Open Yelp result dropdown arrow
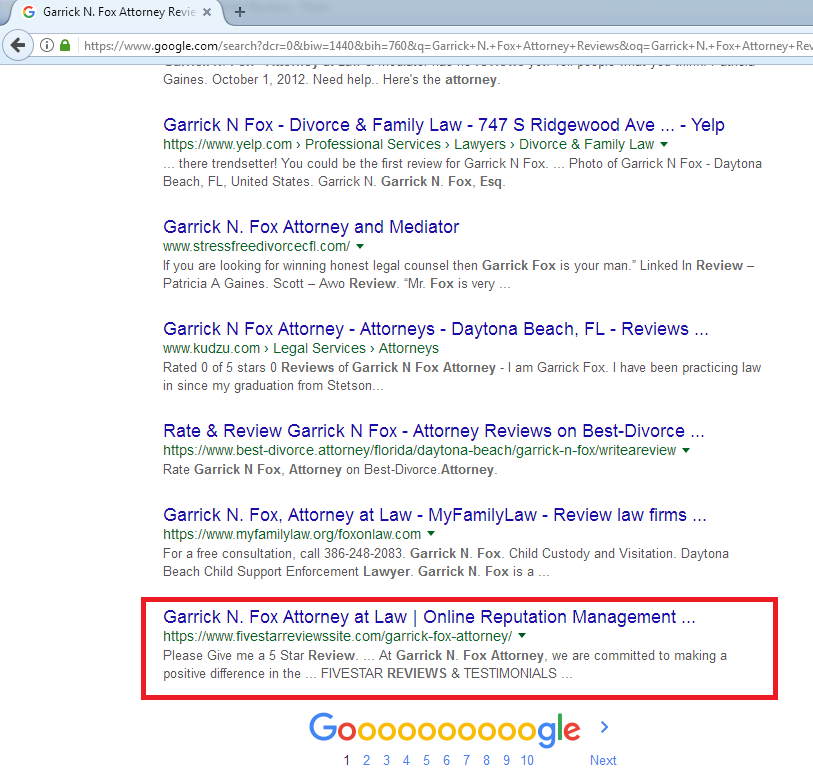 pos(664,144)
